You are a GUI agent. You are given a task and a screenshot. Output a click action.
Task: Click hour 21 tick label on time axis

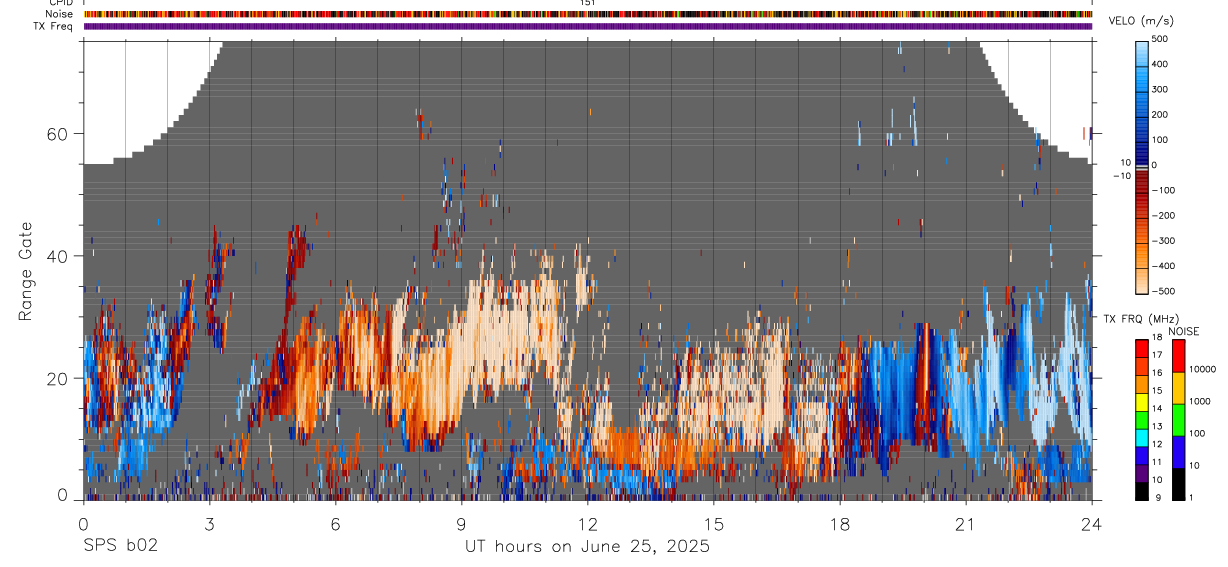[x=966, y=524]
